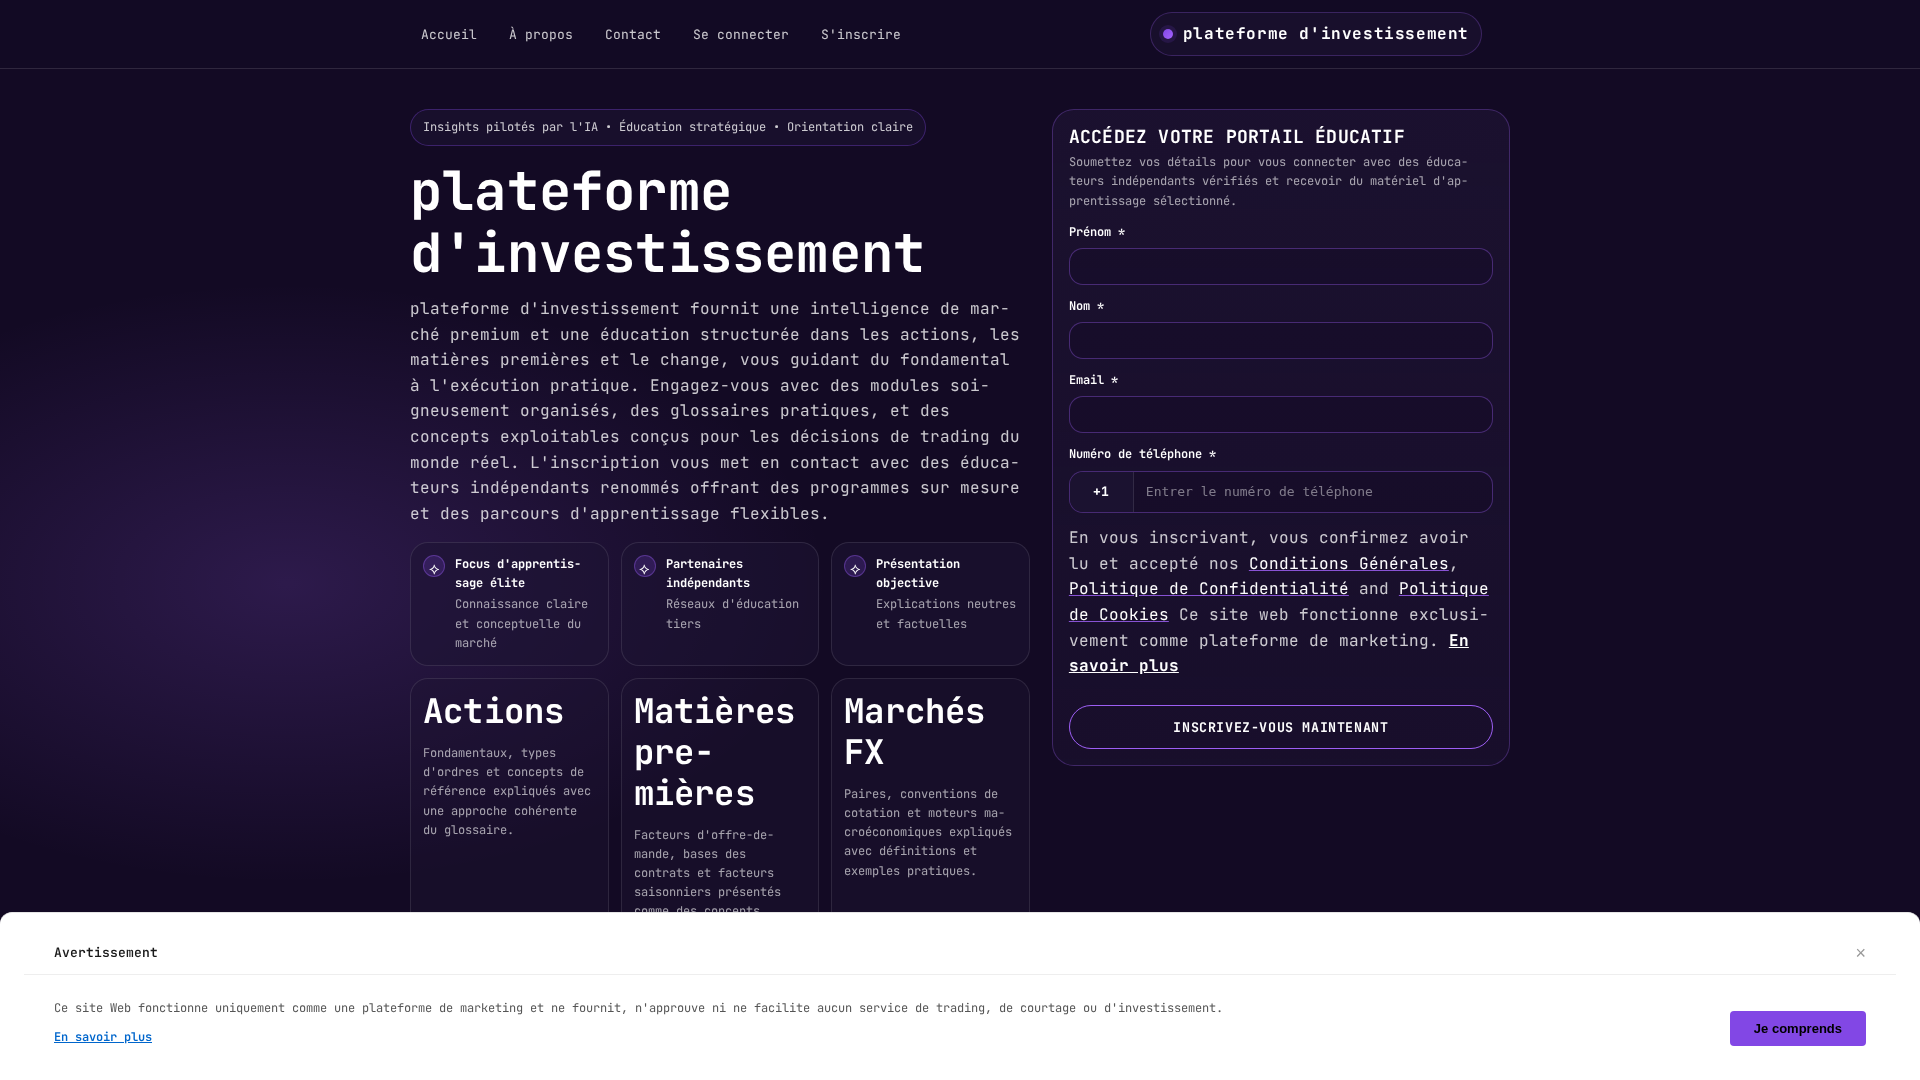The width and height of the screenshot is (1920, 1080).
Task: Click the Partenaires indépendants title
Action: [708, 573]
